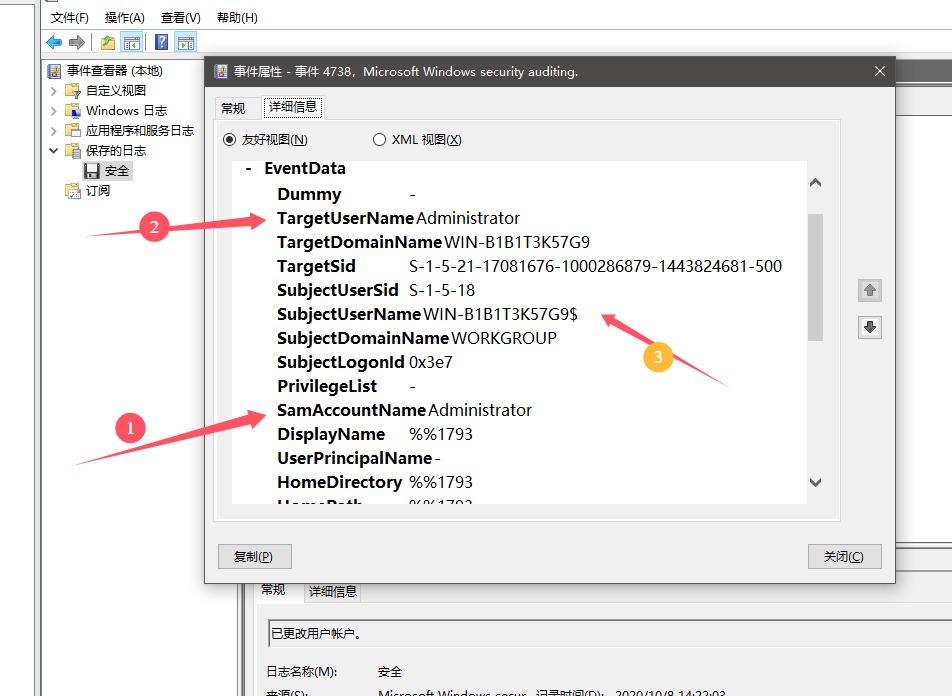Click the next event down arrow button
The height and width of the screenshot is (696, 952).
[x=869, y=327]
